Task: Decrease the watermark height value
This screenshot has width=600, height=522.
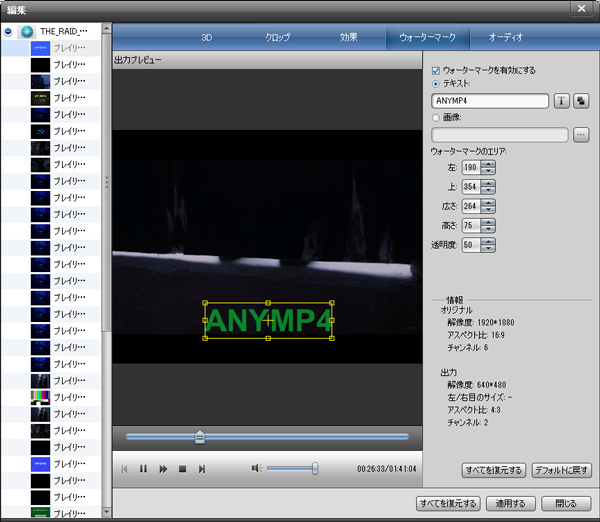Action: pos(488,229)
